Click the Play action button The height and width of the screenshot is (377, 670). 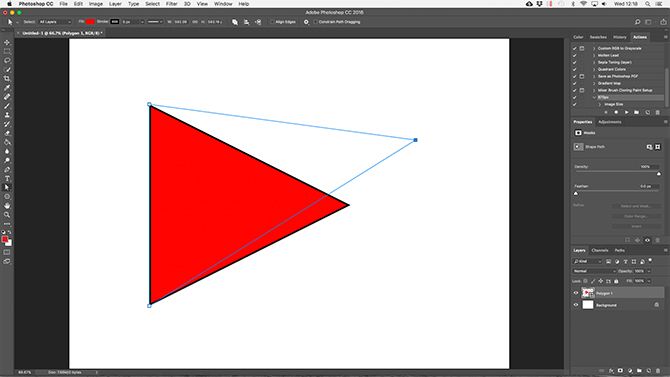(626, 112)
